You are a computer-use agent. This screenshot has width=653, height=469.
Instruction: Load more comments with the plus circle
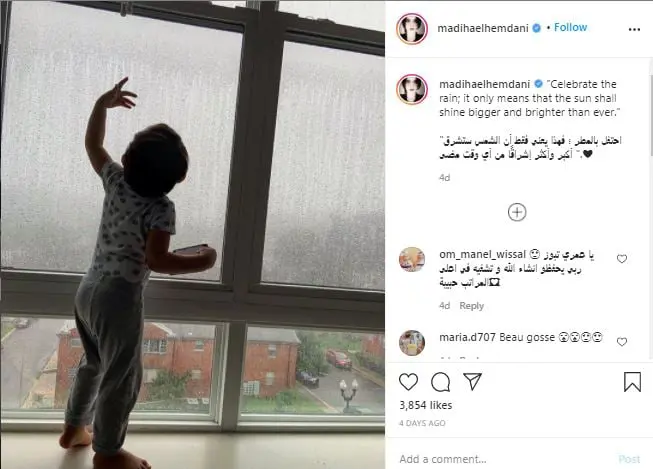click(517, 212)
